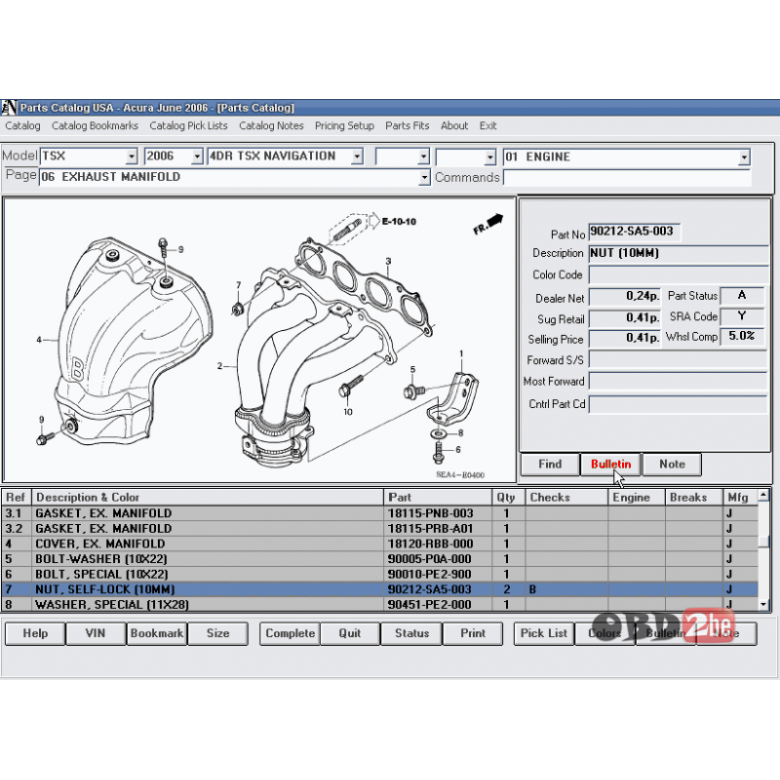
Task: Click the Bookmark button
Action: point(157,633)
